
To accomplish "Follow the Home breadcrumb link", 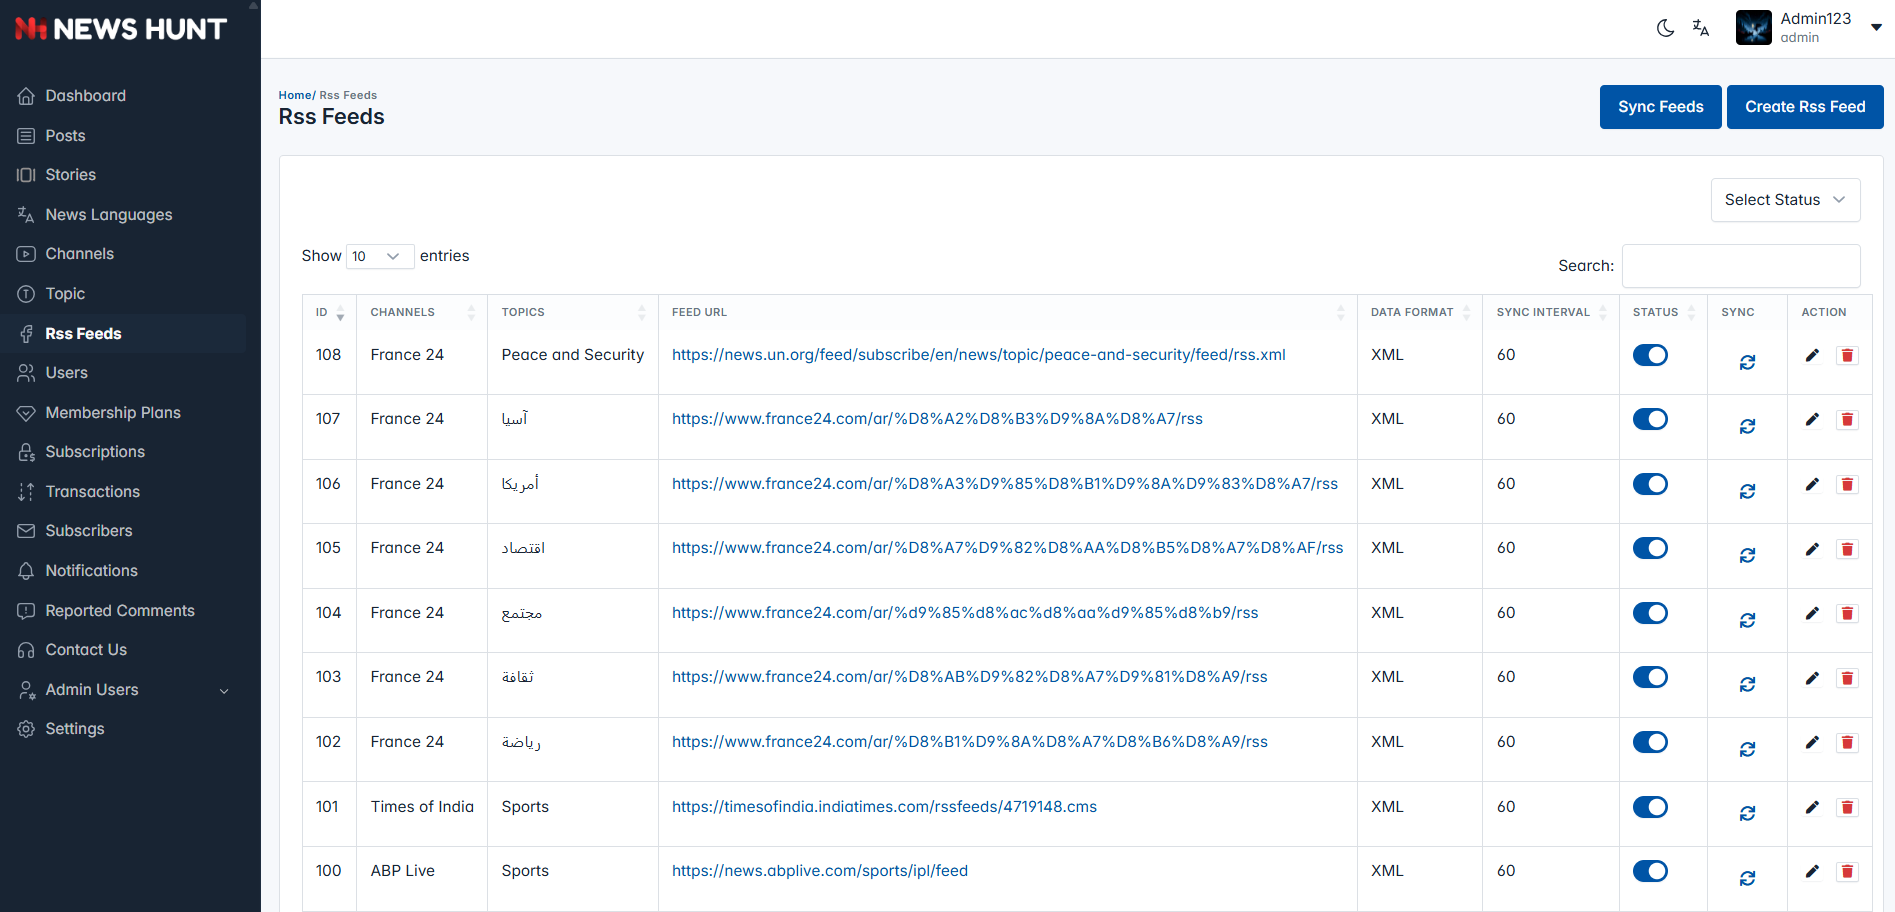I will tap(295, 95).
